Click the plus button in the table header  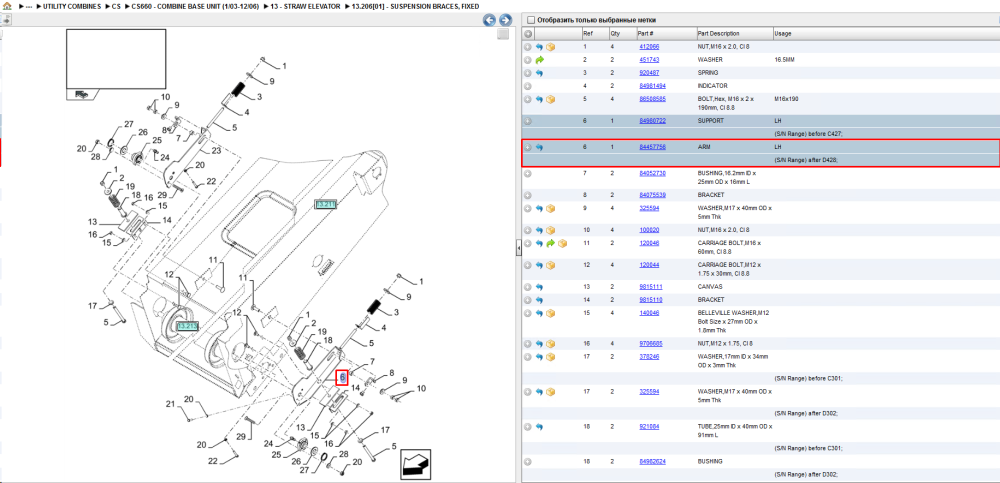pyautogui.click(x=528, y=34)
